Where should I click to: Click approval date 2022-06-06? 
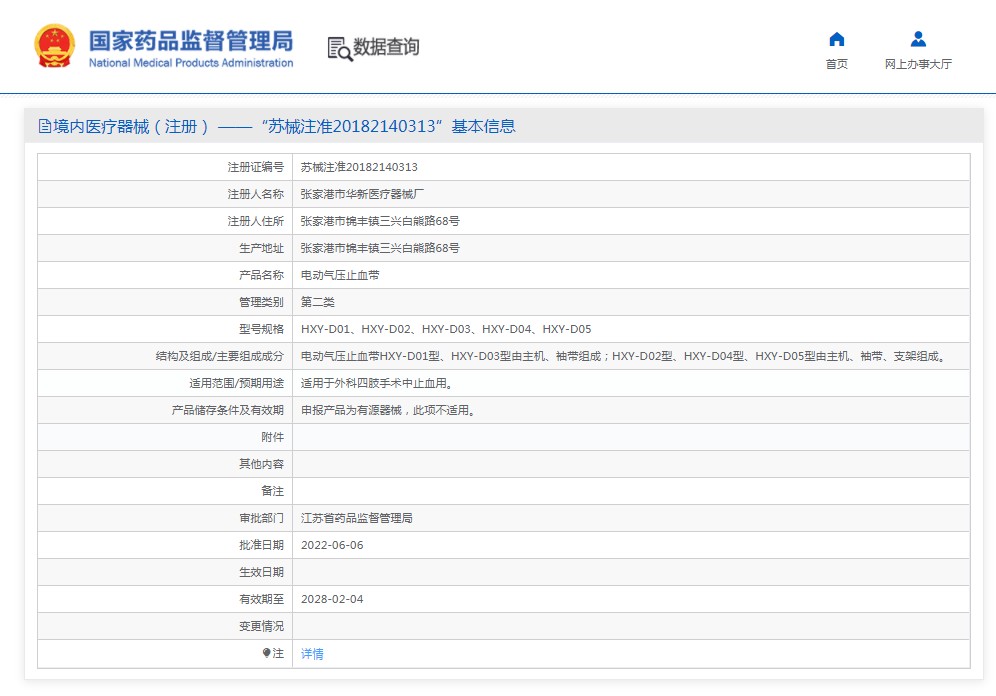coord(332,545)
